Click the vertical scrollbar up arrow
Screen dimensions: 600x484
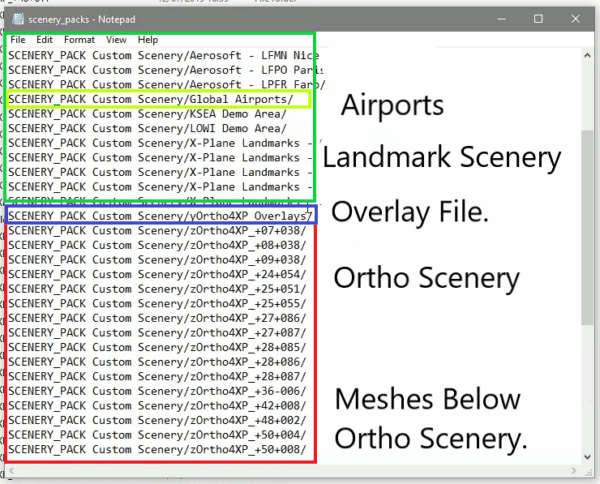point(587,56)
